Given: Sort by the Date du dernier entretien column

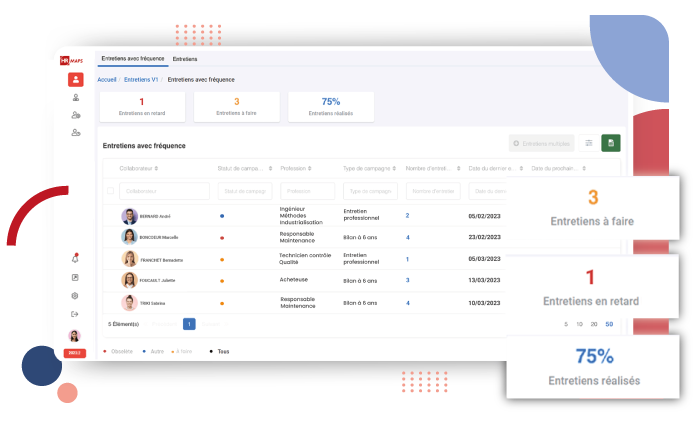Looking at the screenshot, I should 496,168.
